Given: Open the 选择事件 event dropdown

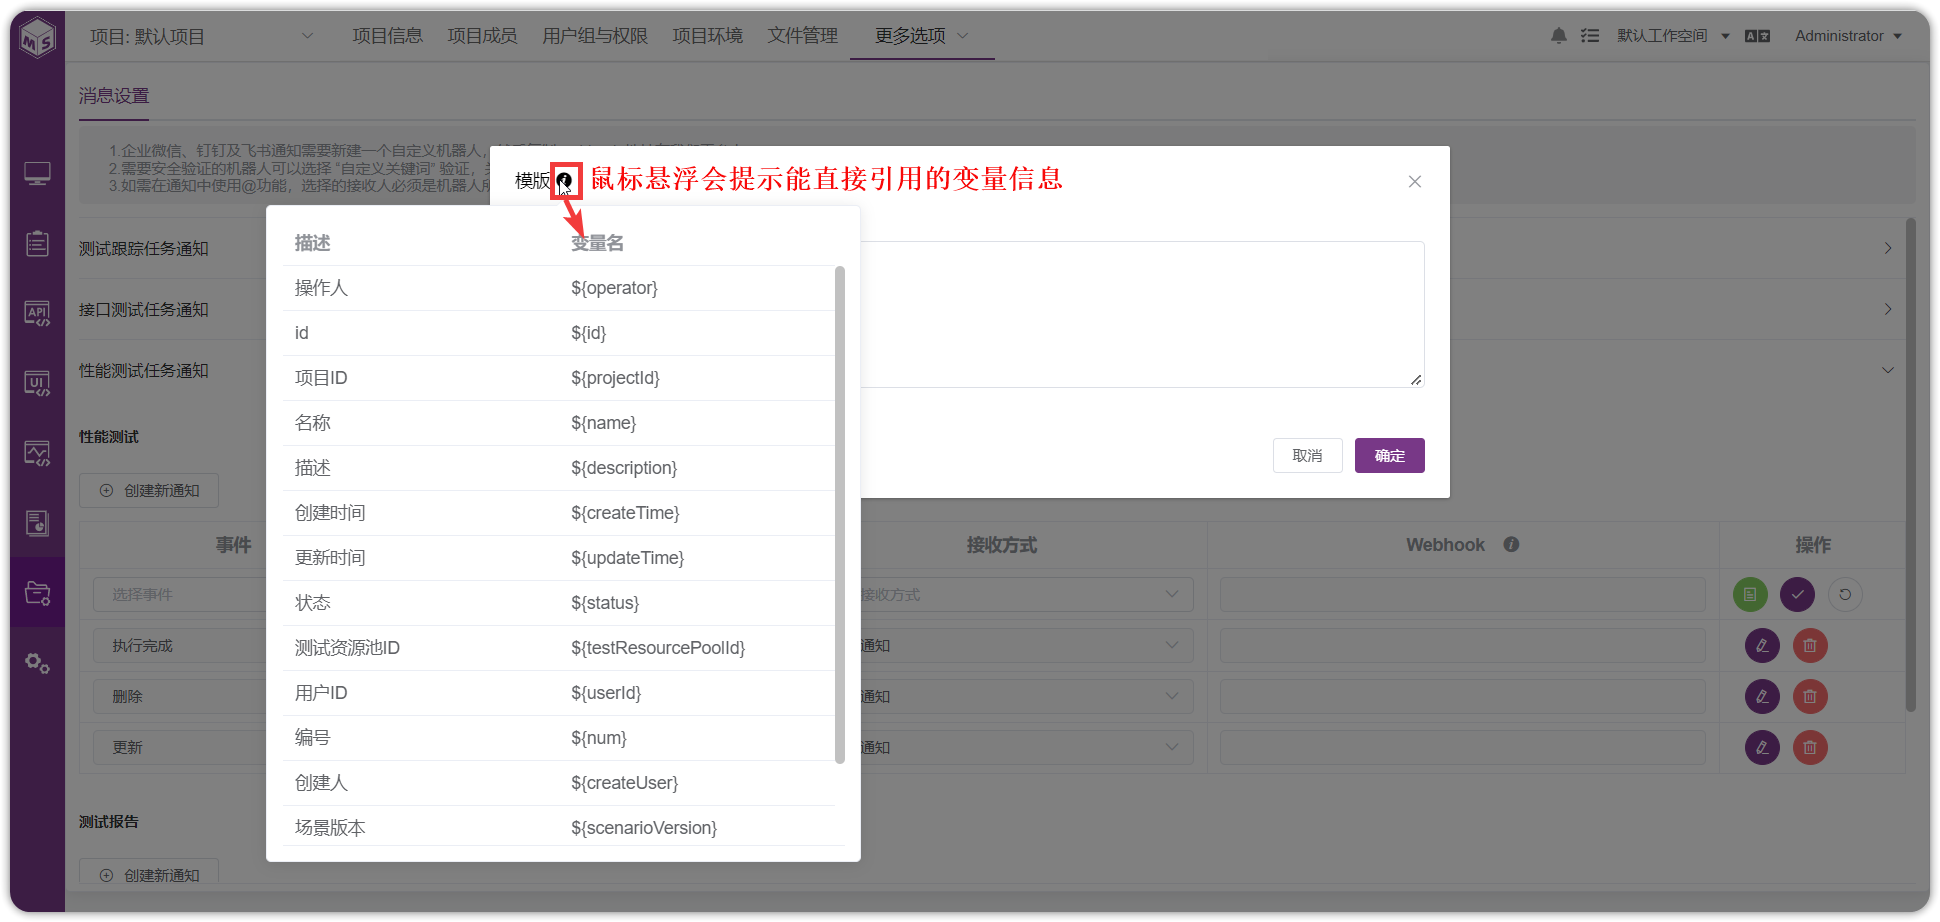Looking at the screenshot, I should pyautogui.click(x=180, y=595).
